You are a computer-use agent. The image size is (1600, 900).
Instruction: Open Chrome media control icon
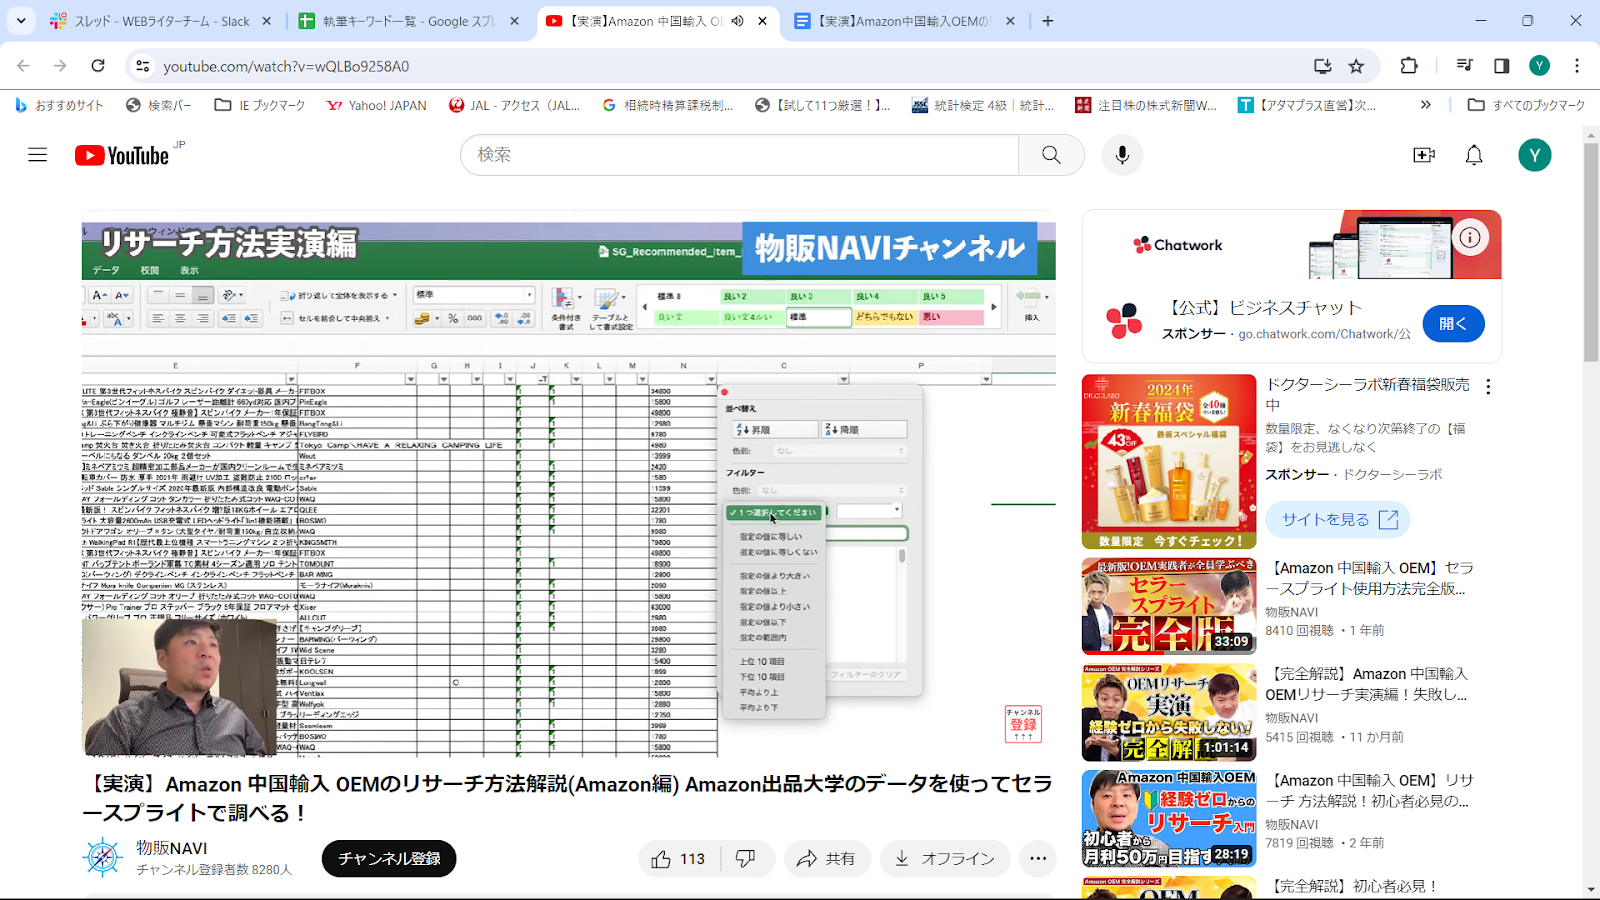[1465, 66]
